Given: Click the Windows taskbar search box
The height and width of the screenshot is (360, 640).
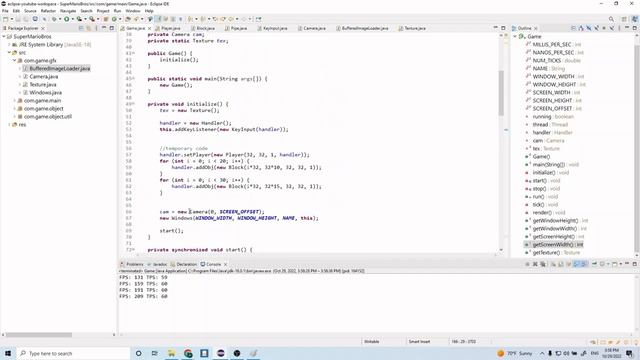Looking at the screenshot, I should point(73,353).
